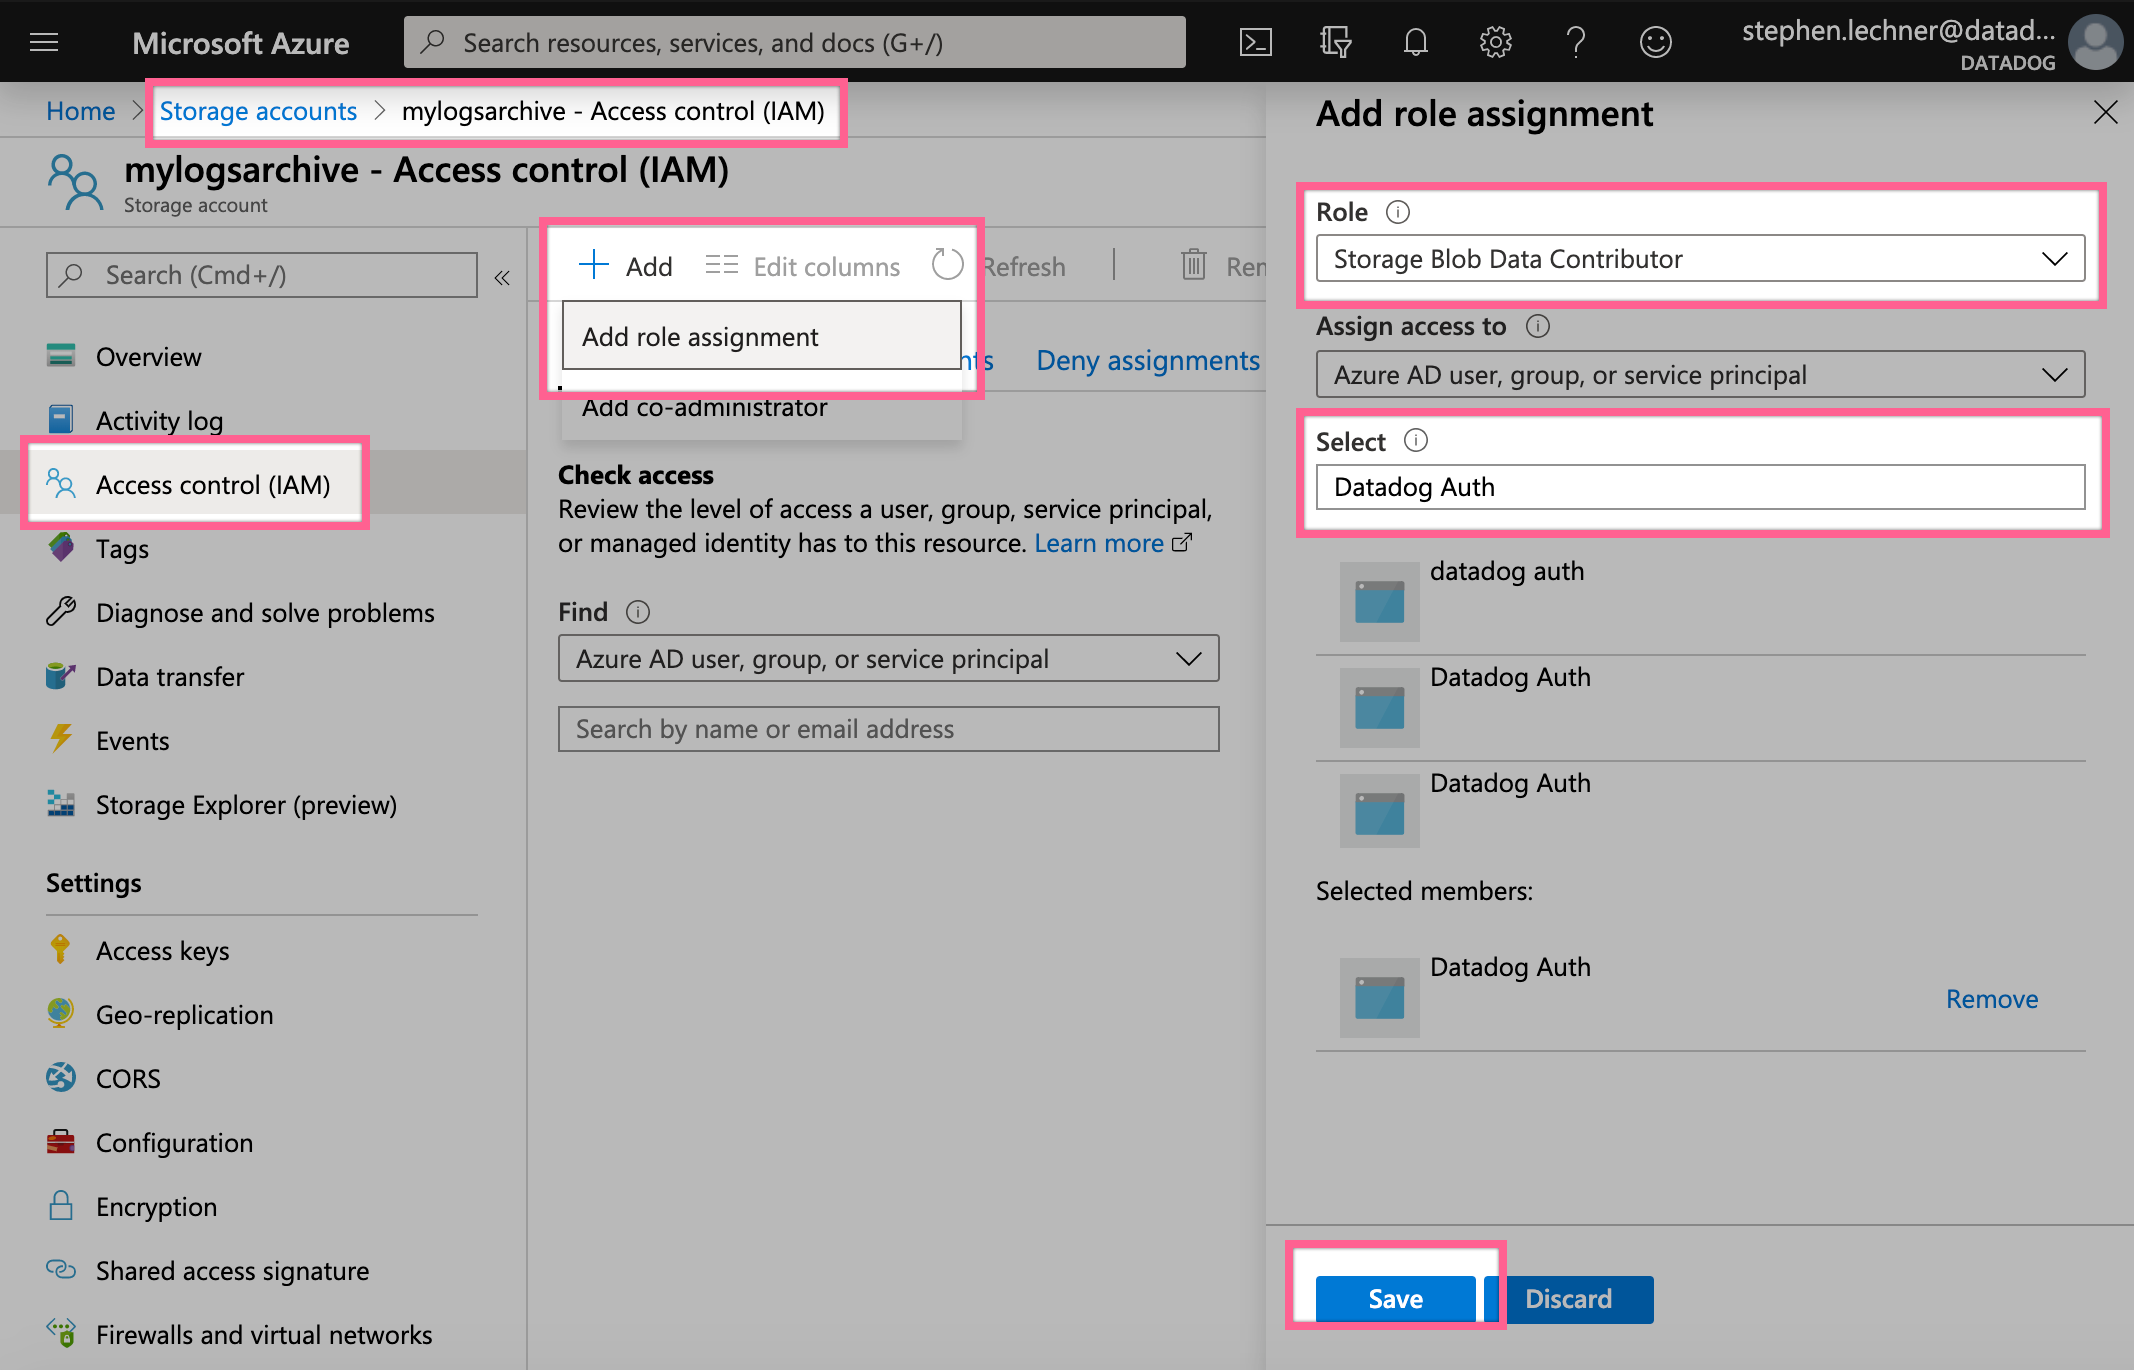This screenshot has width=2134, height=1370.
Task: Open CORS settings
Action: click(104, 1079)
